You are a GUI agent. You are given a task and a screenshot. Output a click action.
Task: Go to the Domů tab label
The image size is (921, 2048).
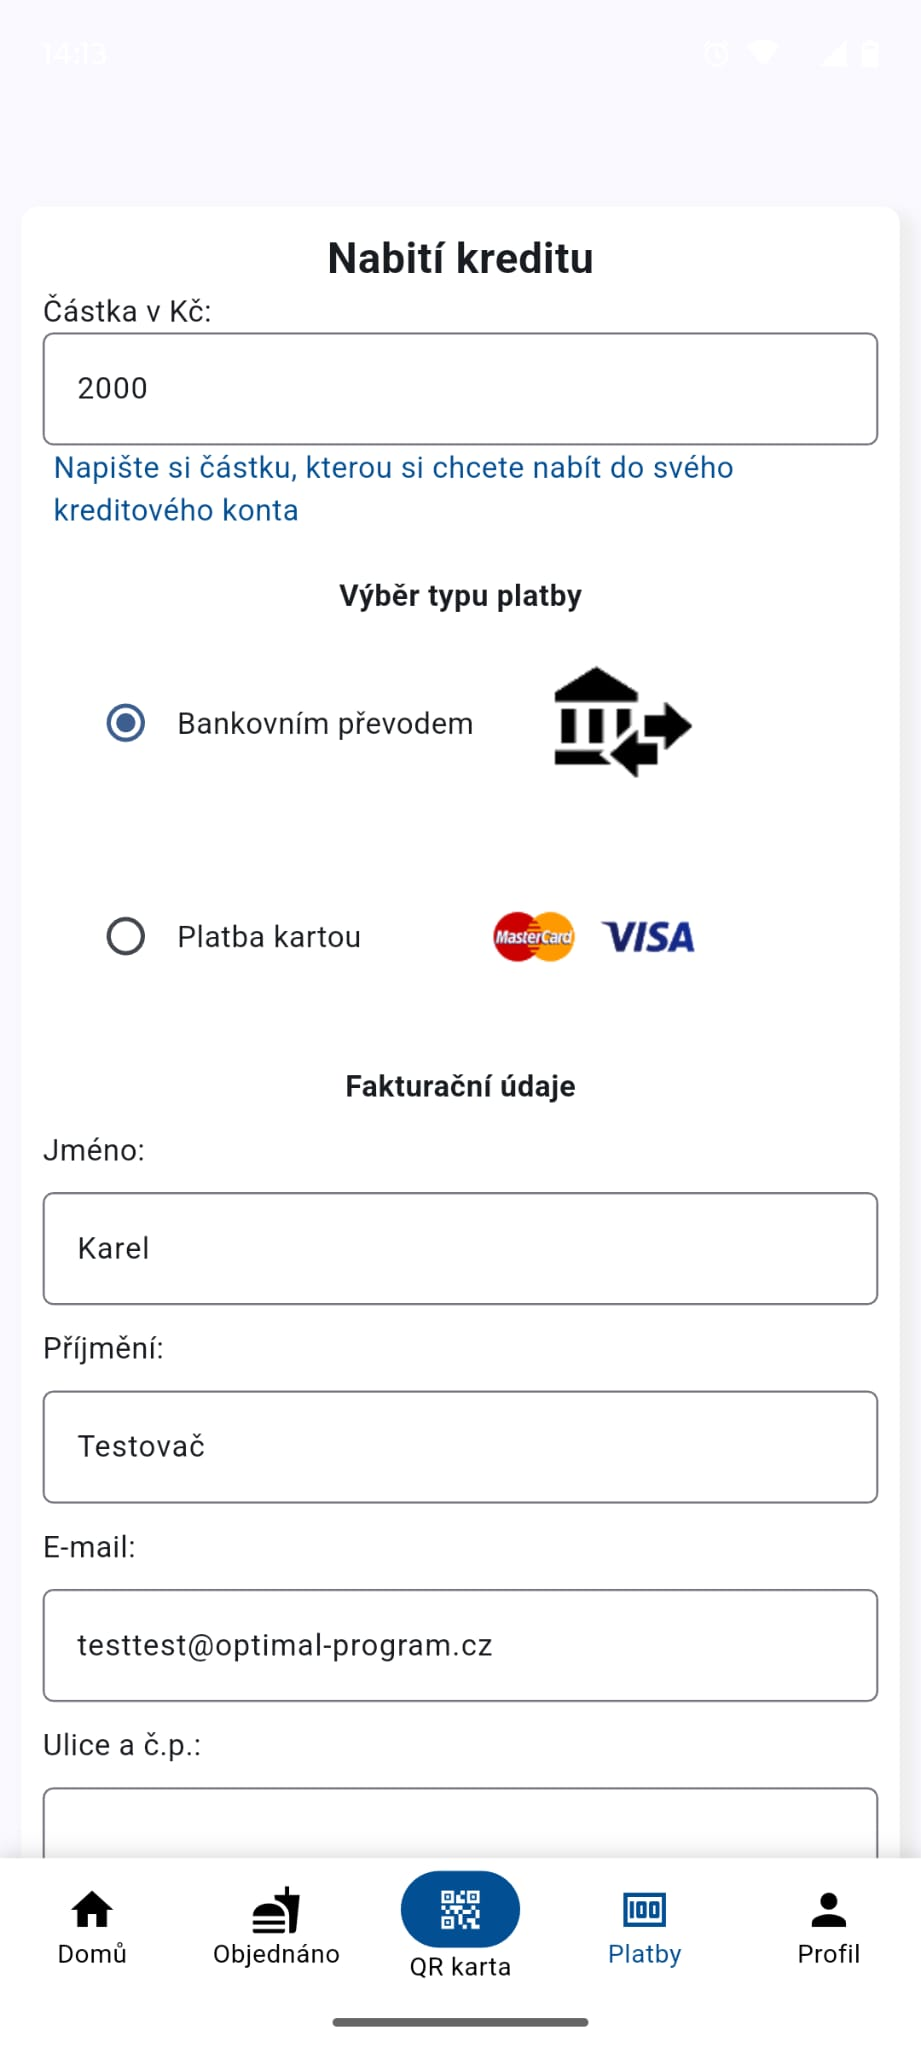[92, 1954]
